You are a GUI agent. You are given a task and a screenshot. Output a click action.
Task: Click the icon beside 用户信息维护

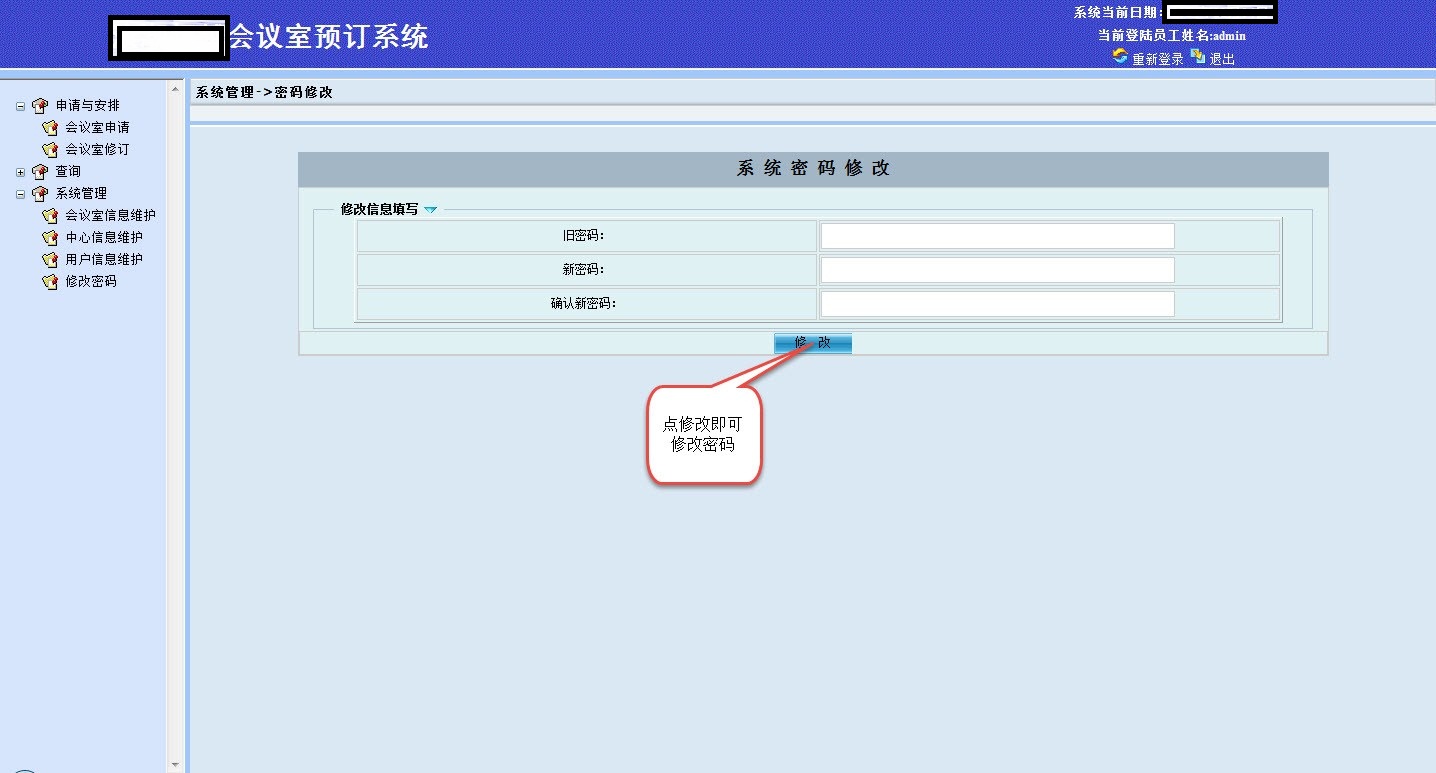click(x=50, y=259)
